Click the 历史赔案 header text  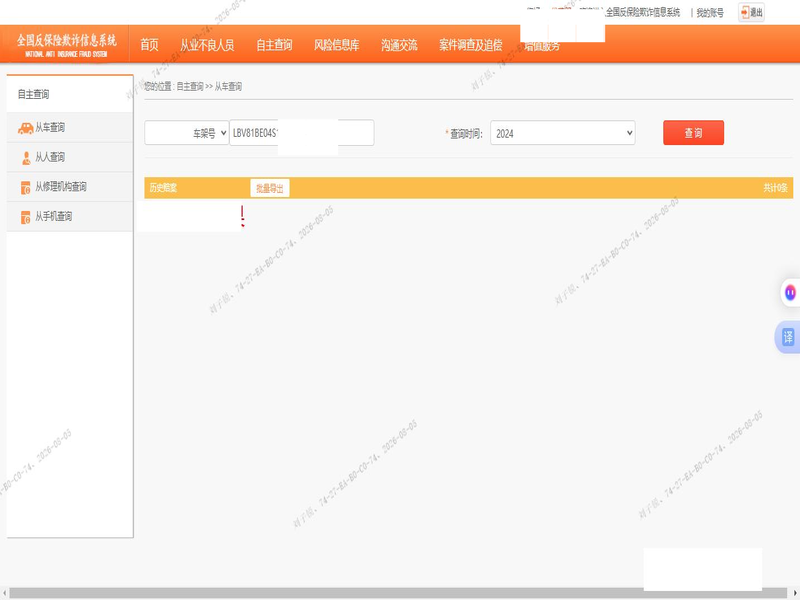163,188
